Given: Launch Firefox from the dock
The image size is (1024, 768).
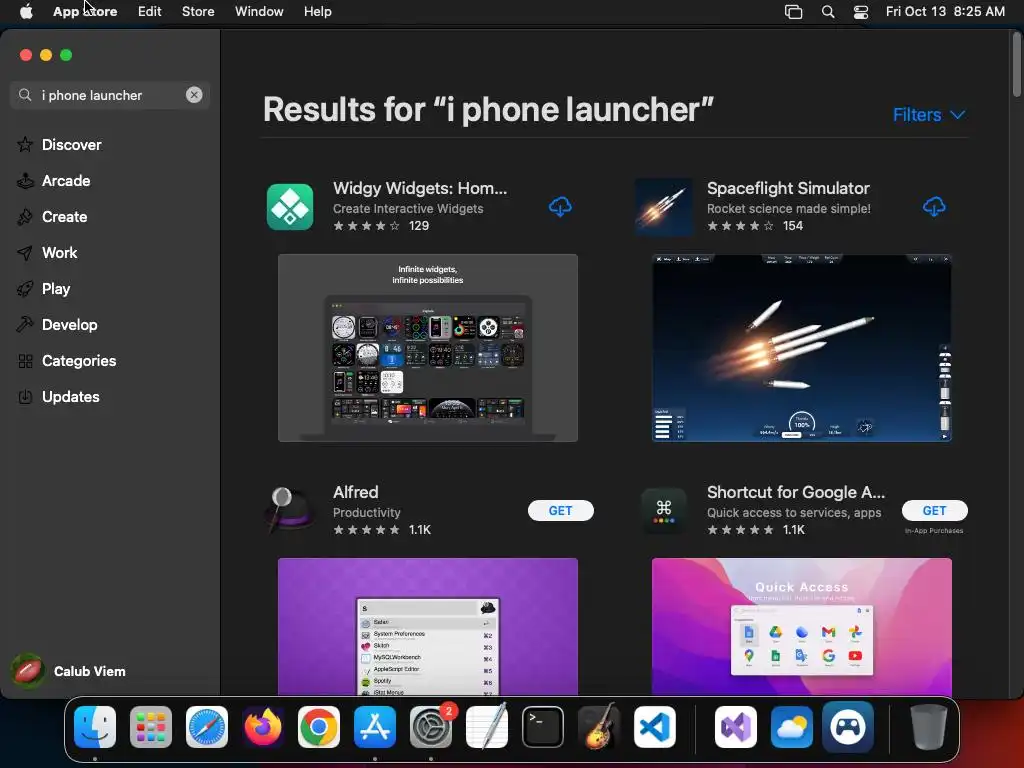Looking at the screenshot, I should [263, 727].
